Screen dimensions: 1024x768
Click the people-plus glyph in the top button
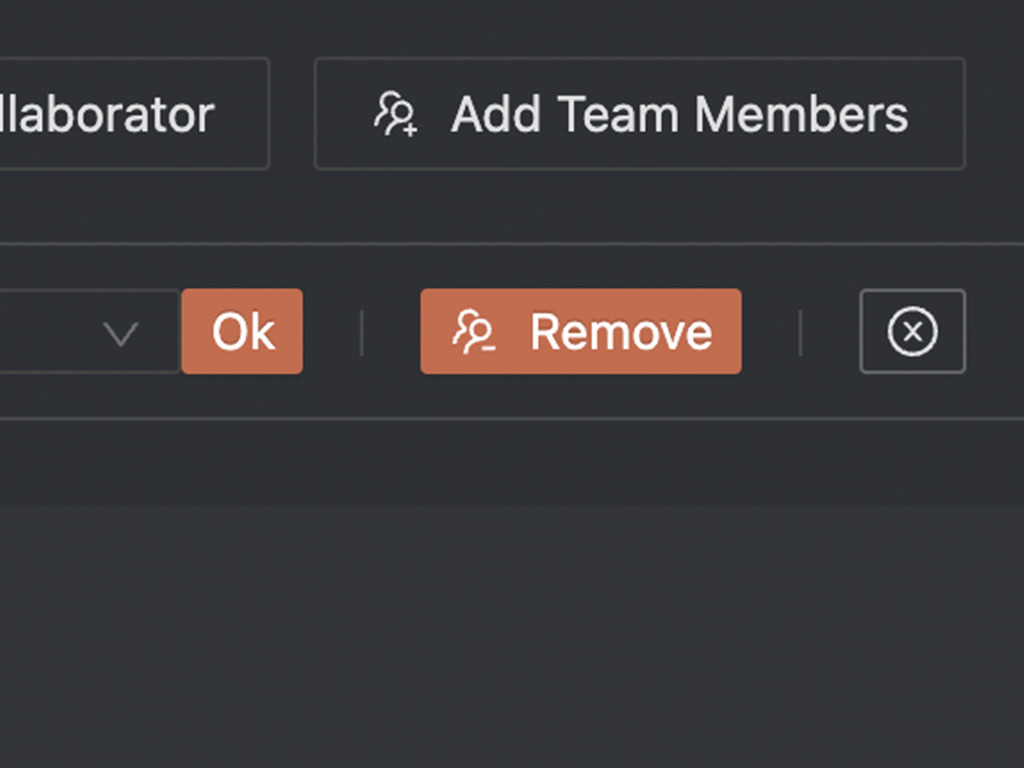coord(396,114)
